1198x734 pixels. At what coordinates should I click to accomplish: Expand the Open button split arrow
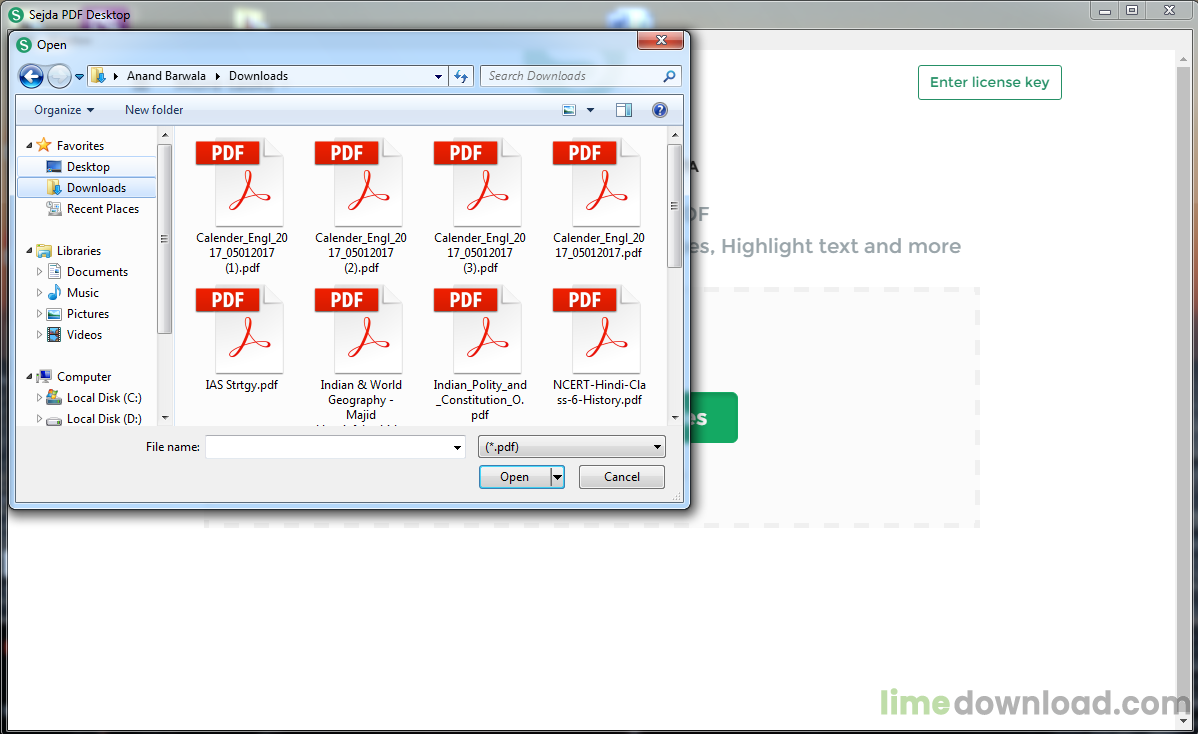(x=557, y=477)
